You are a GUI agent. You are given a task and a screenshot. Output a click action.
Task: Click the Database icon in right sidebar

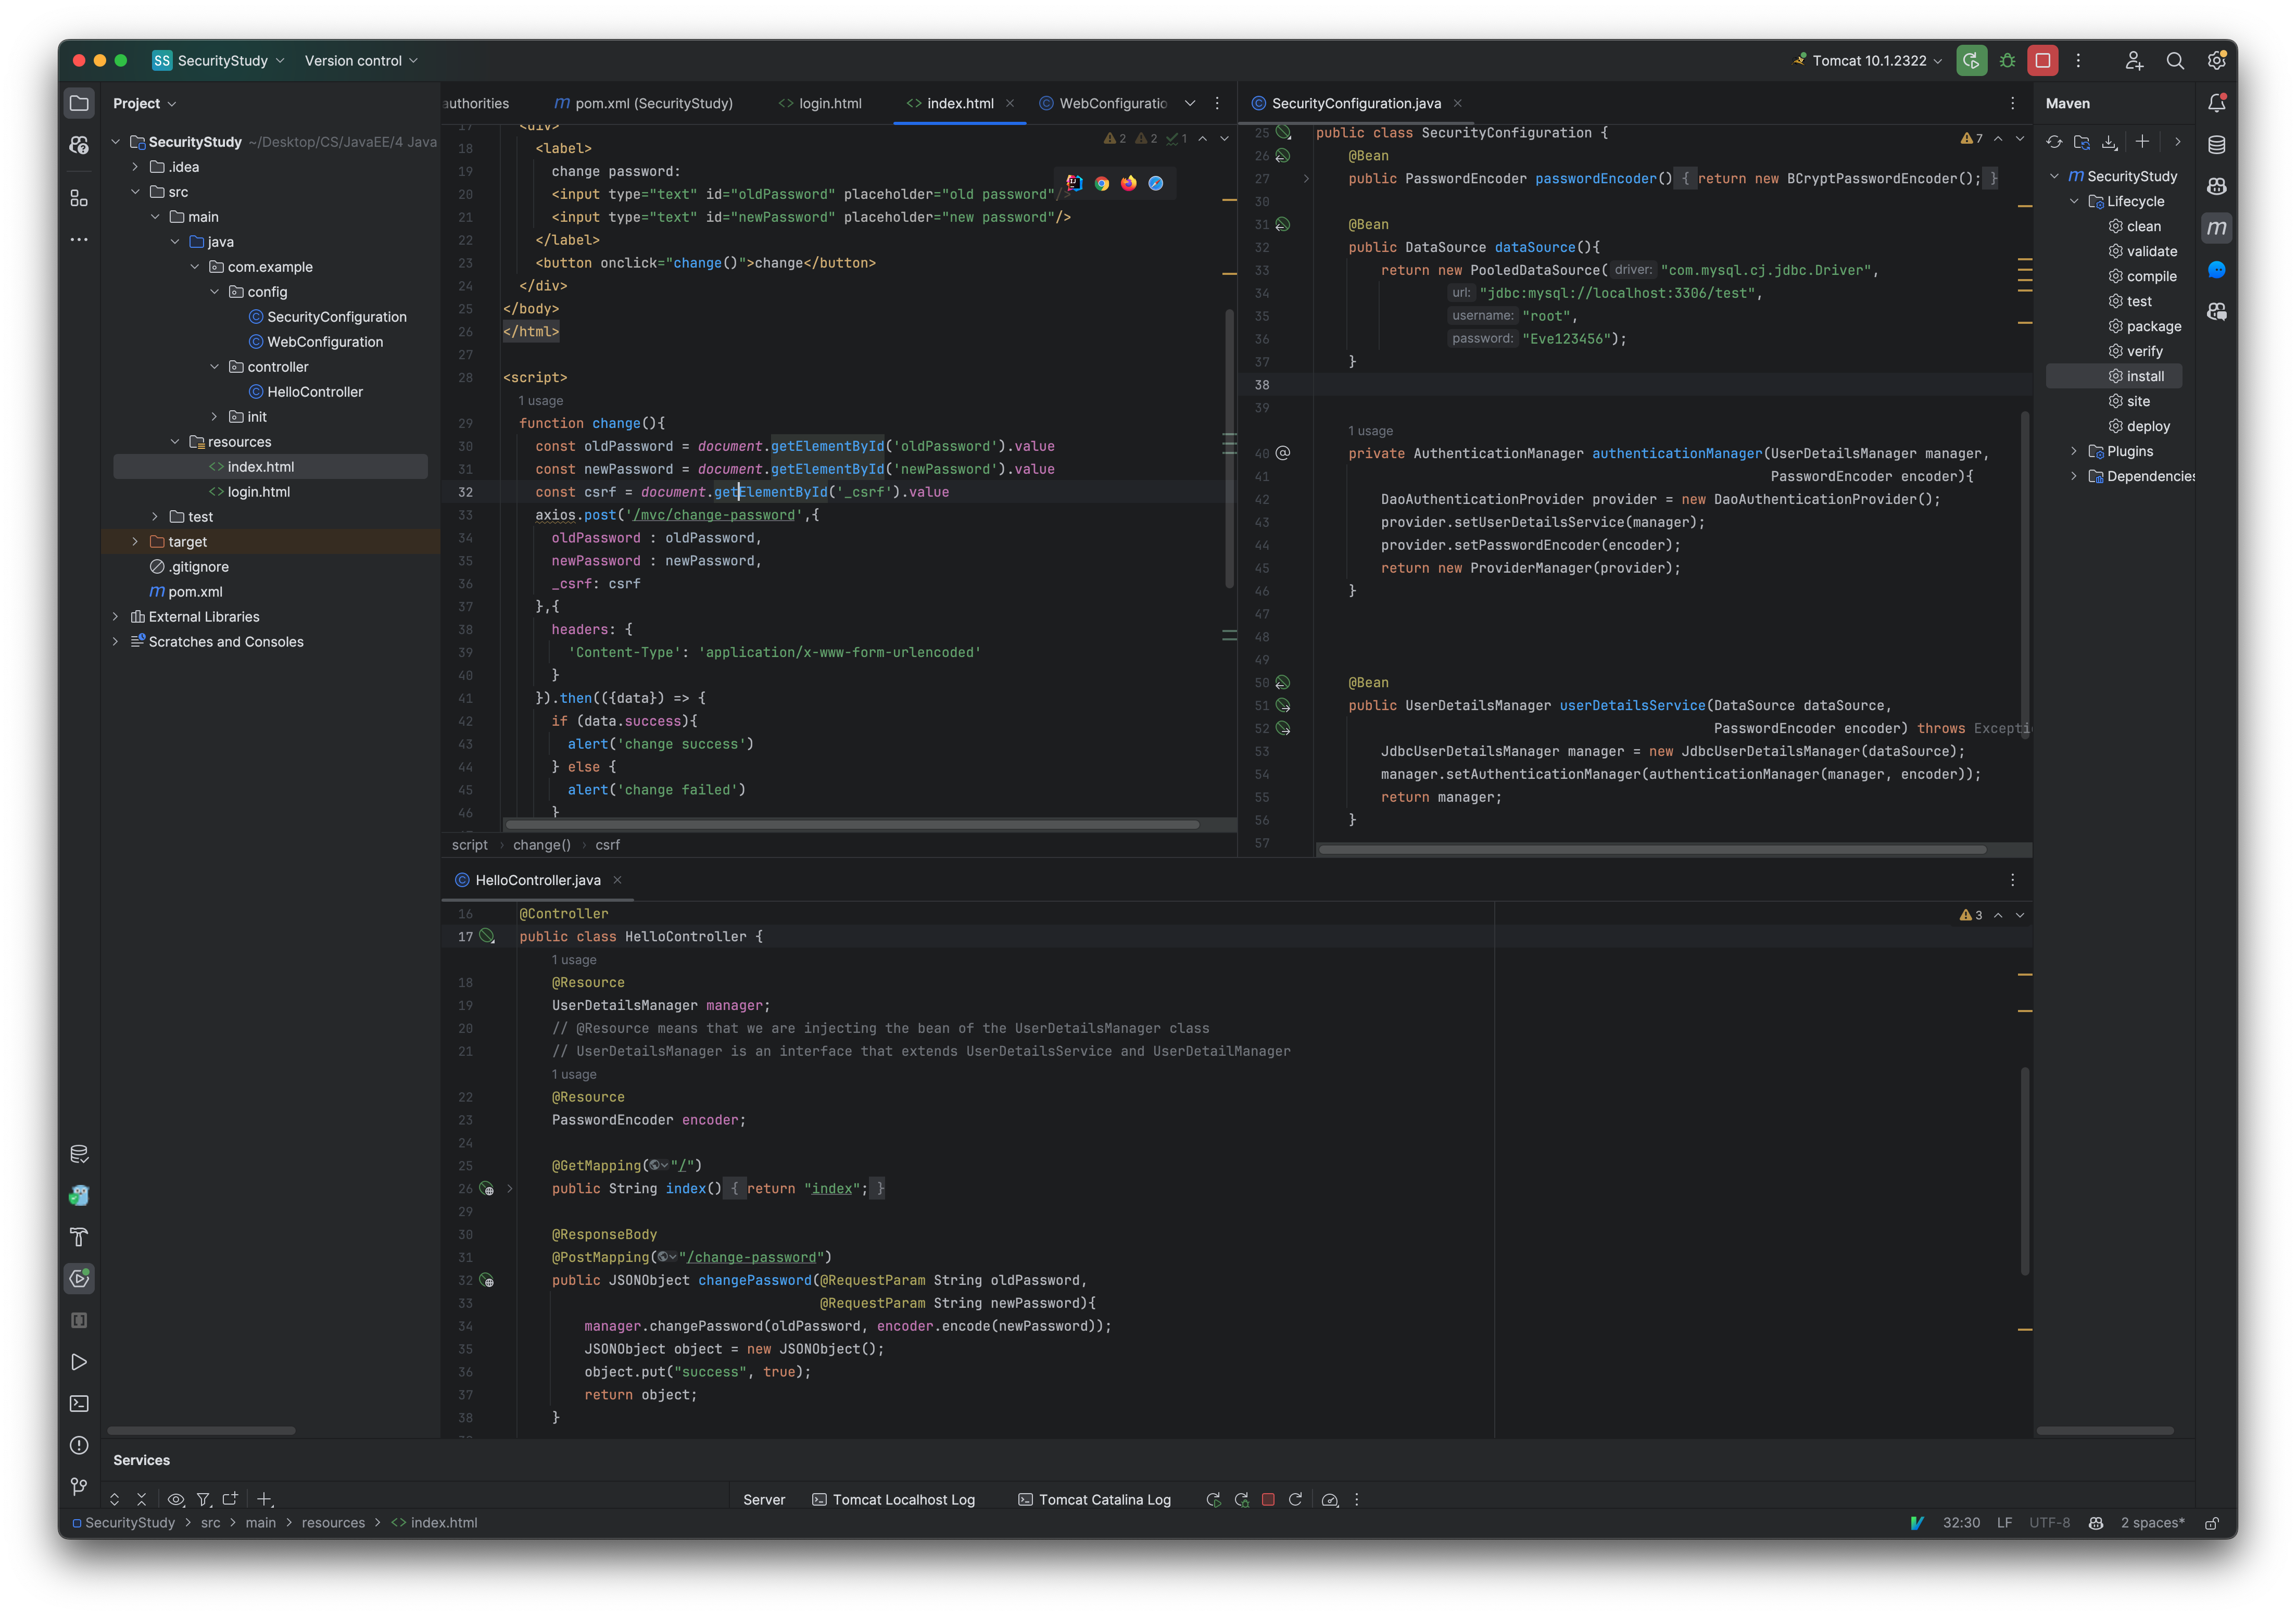click(2216, 145)
